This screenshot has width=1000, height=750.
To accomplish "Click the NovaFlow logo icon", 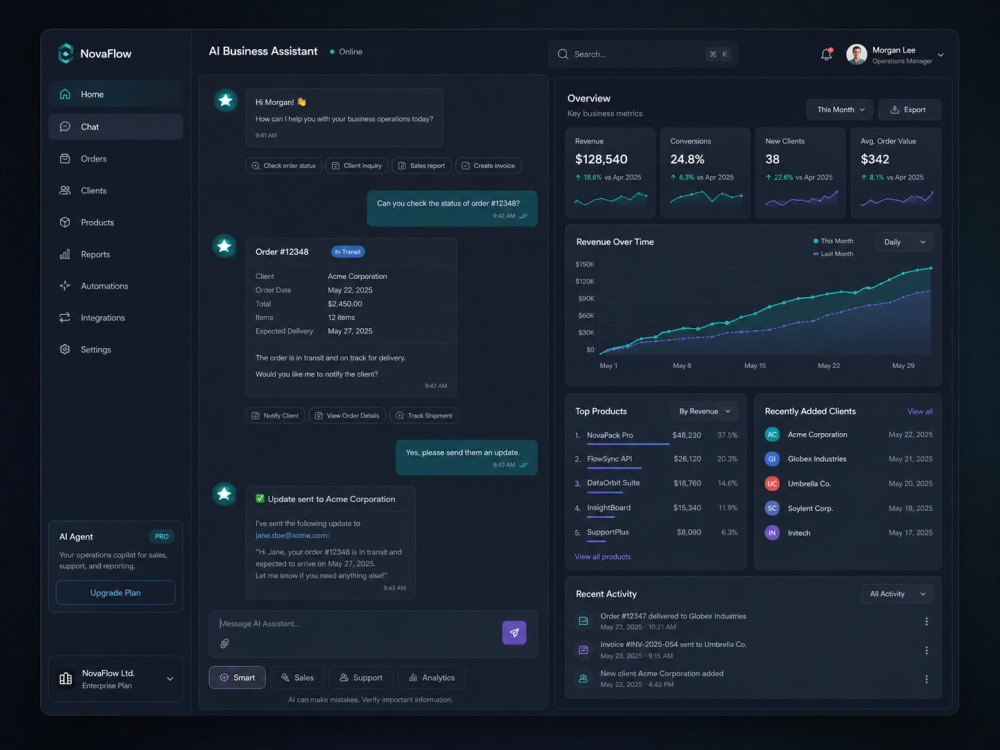I will coord(66,54).
